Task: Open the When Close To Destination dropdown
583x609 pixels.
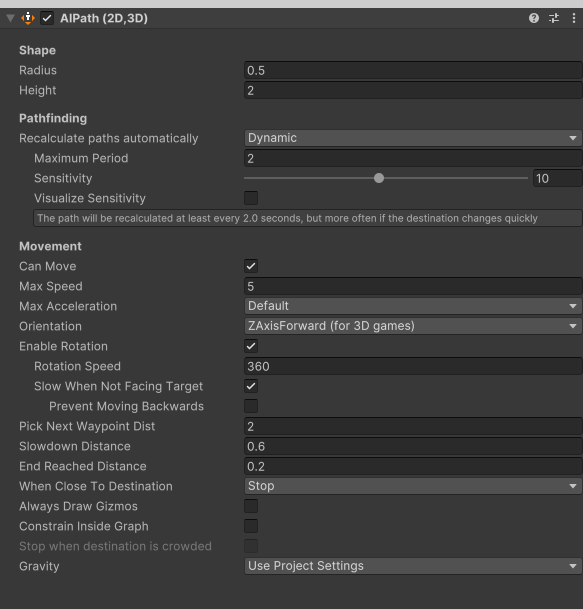Action: [413, 486]
